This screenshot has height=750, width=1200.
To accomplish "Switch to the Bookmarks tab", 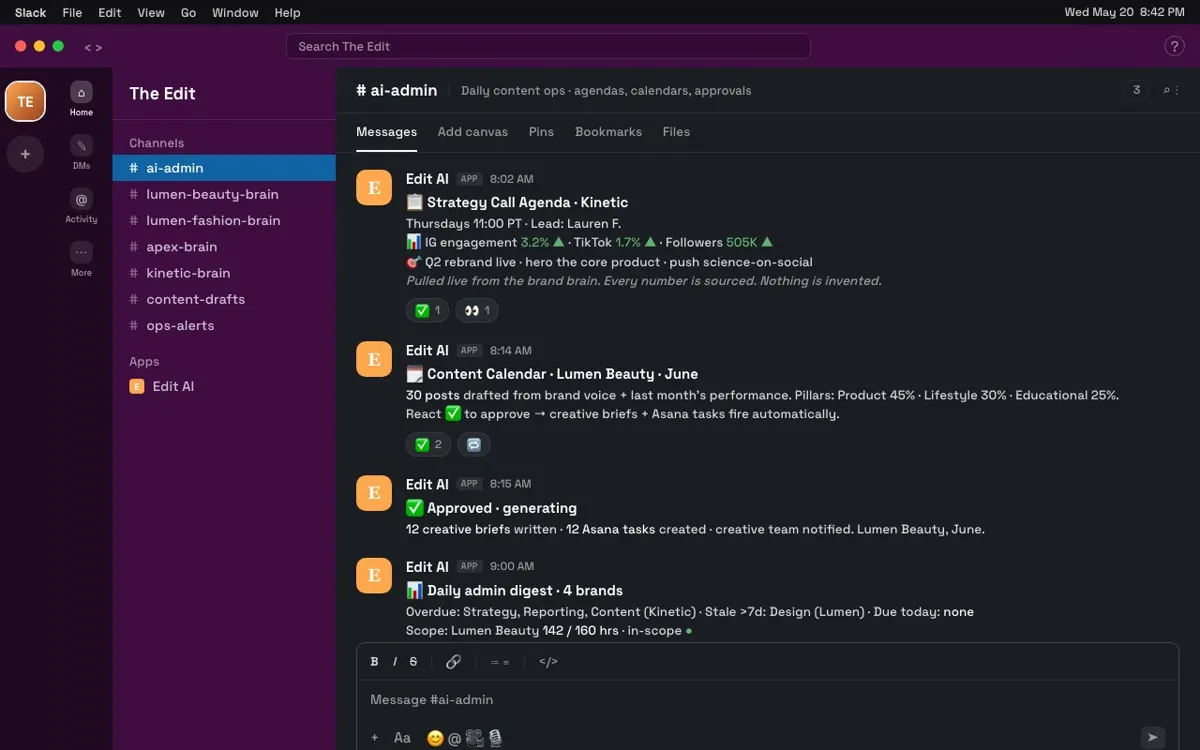I will click(x=608, y=132).
